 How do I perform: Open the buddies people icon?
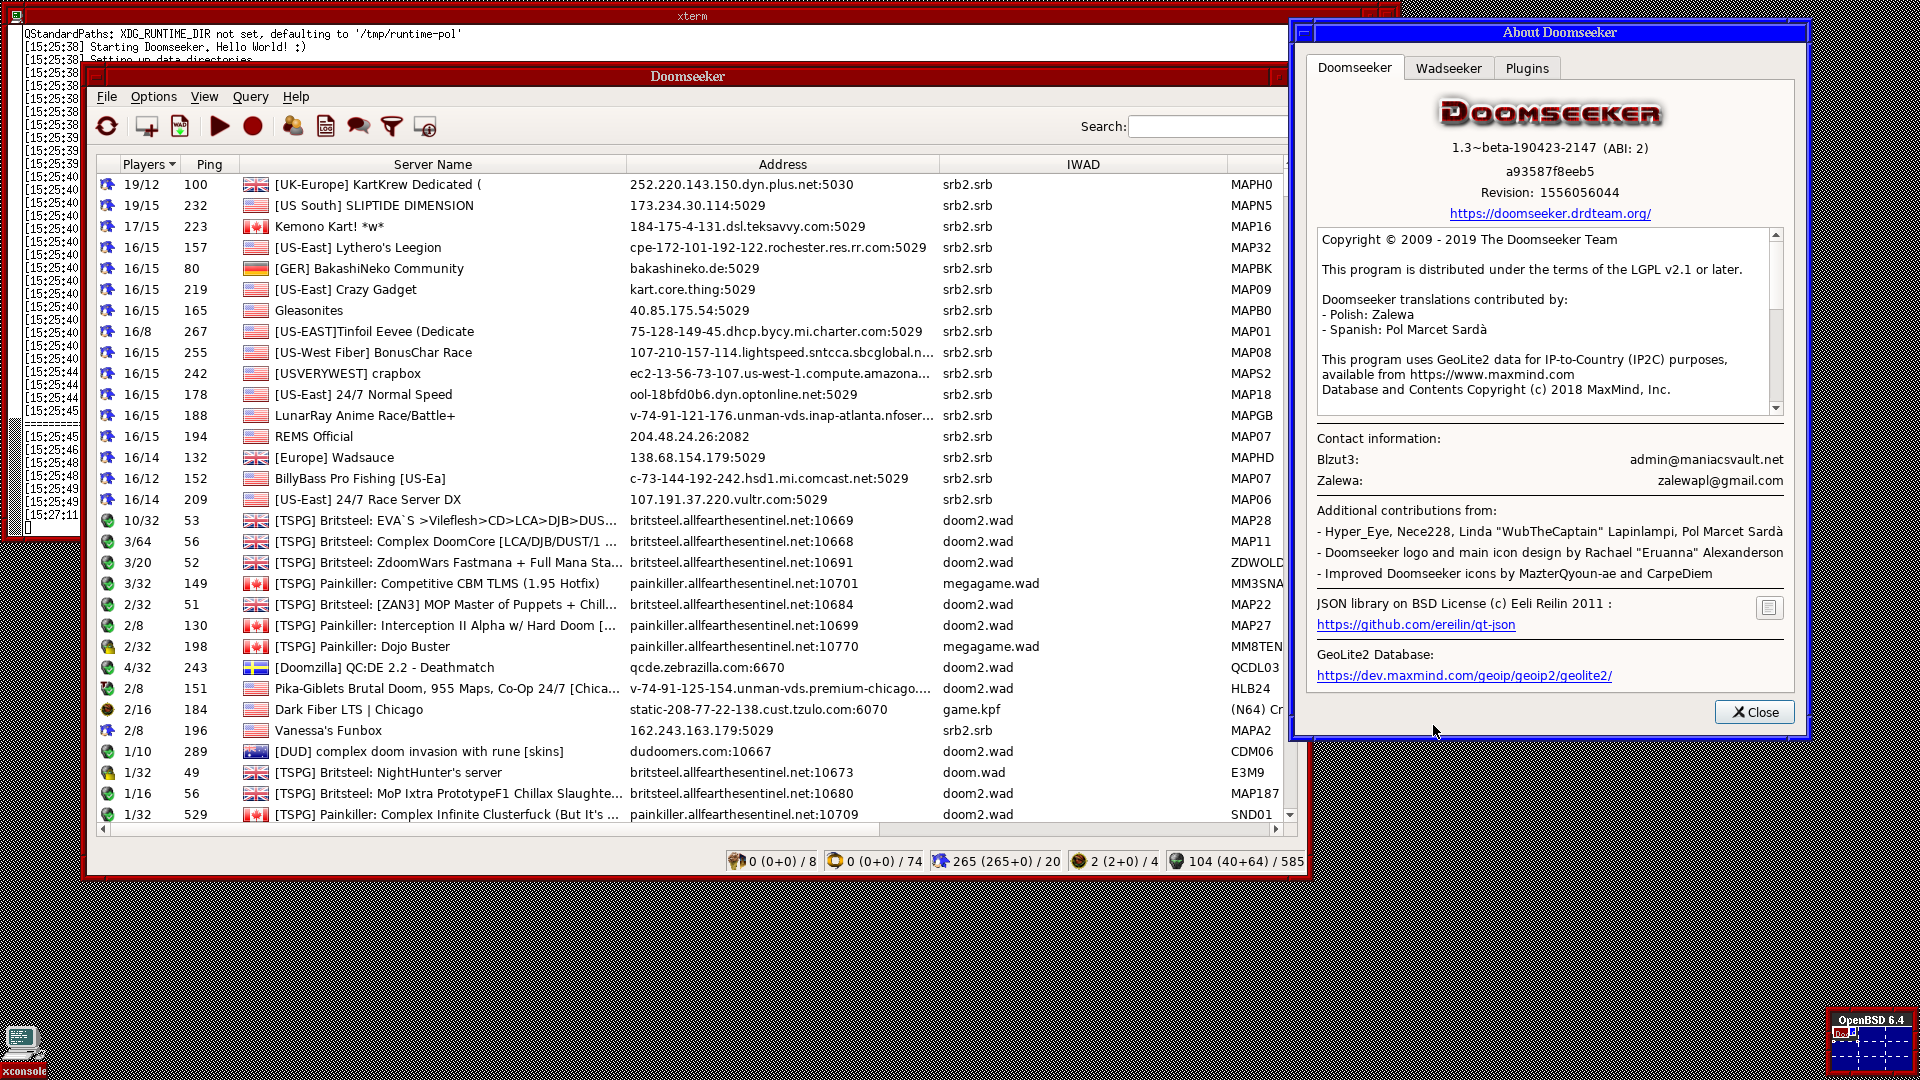[x=293, y=126]
